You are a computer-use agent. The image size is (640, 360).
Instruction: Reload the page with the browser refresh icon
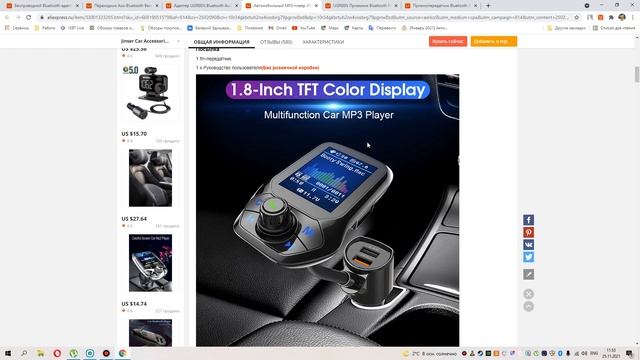tap(29, 18)
